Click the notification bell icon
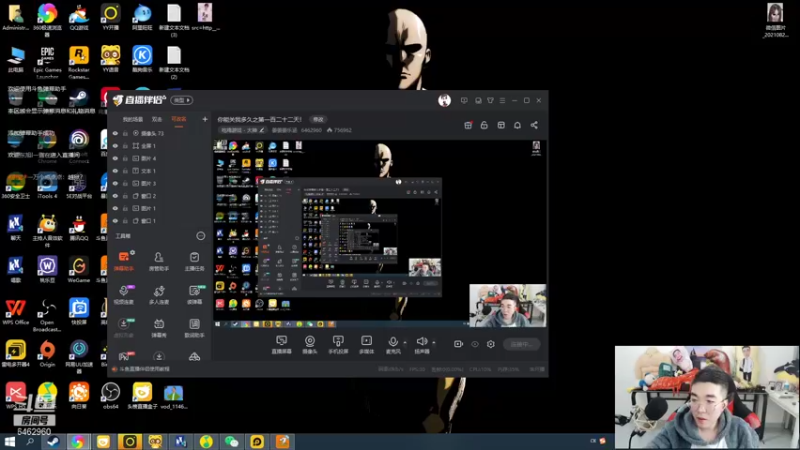 (517, 125)
